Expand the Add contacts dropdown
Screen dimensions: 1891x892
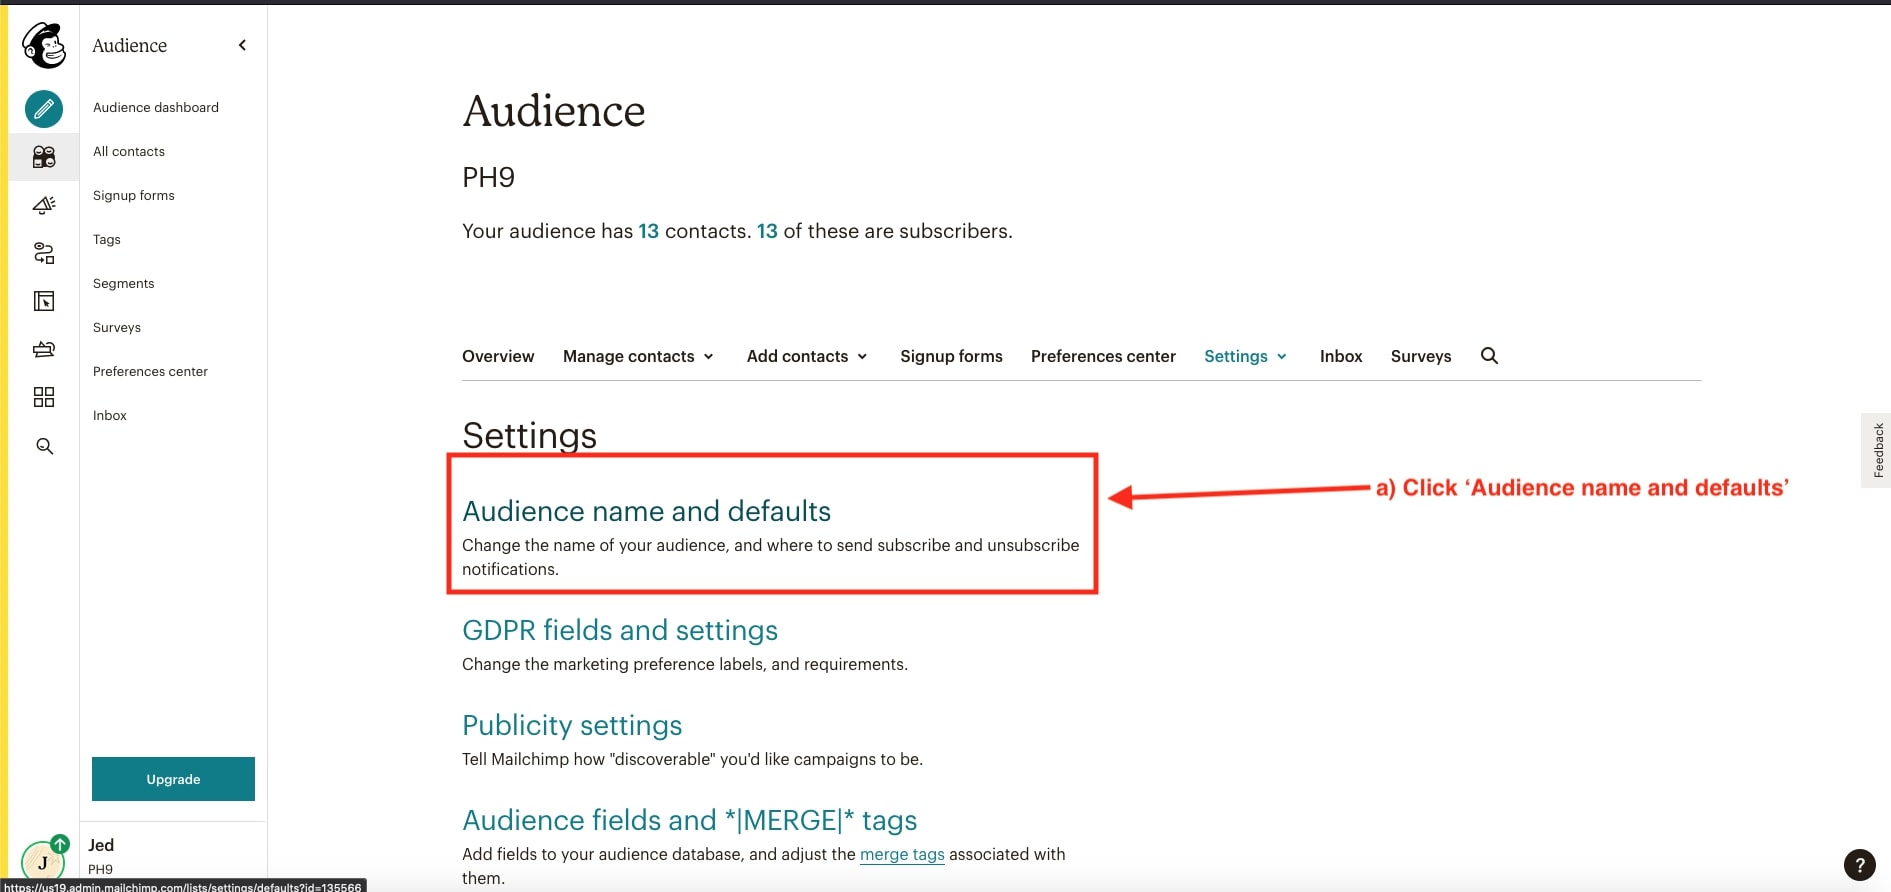(x=807, y=356)
